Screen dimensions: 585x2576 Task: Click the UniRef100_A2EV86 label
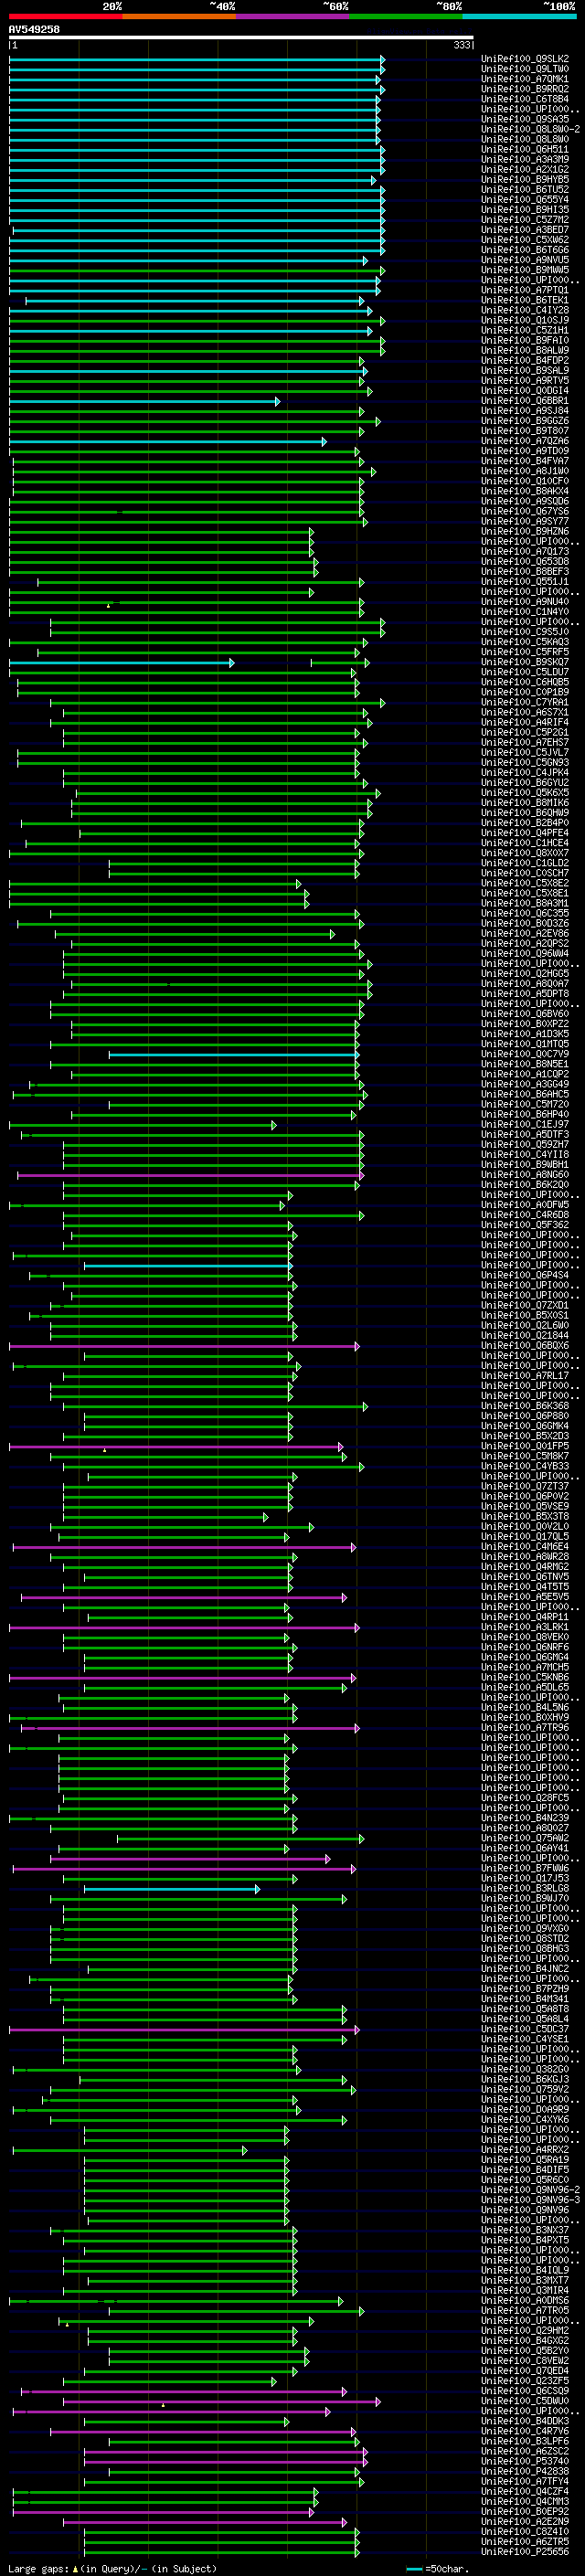click(525, 933)
